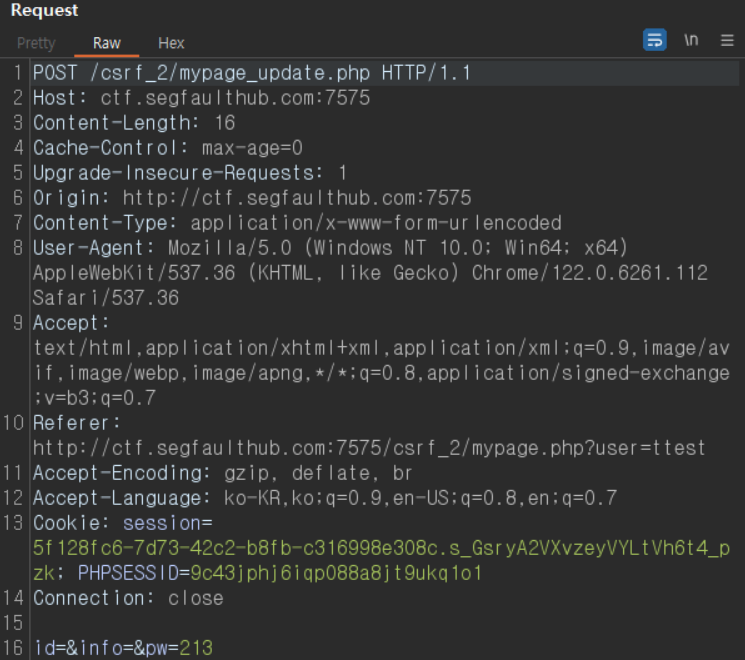Screen dimensions: 745x660
Task: Click the Cache-Control: max-age=0 line
Action: coord(168,148)
